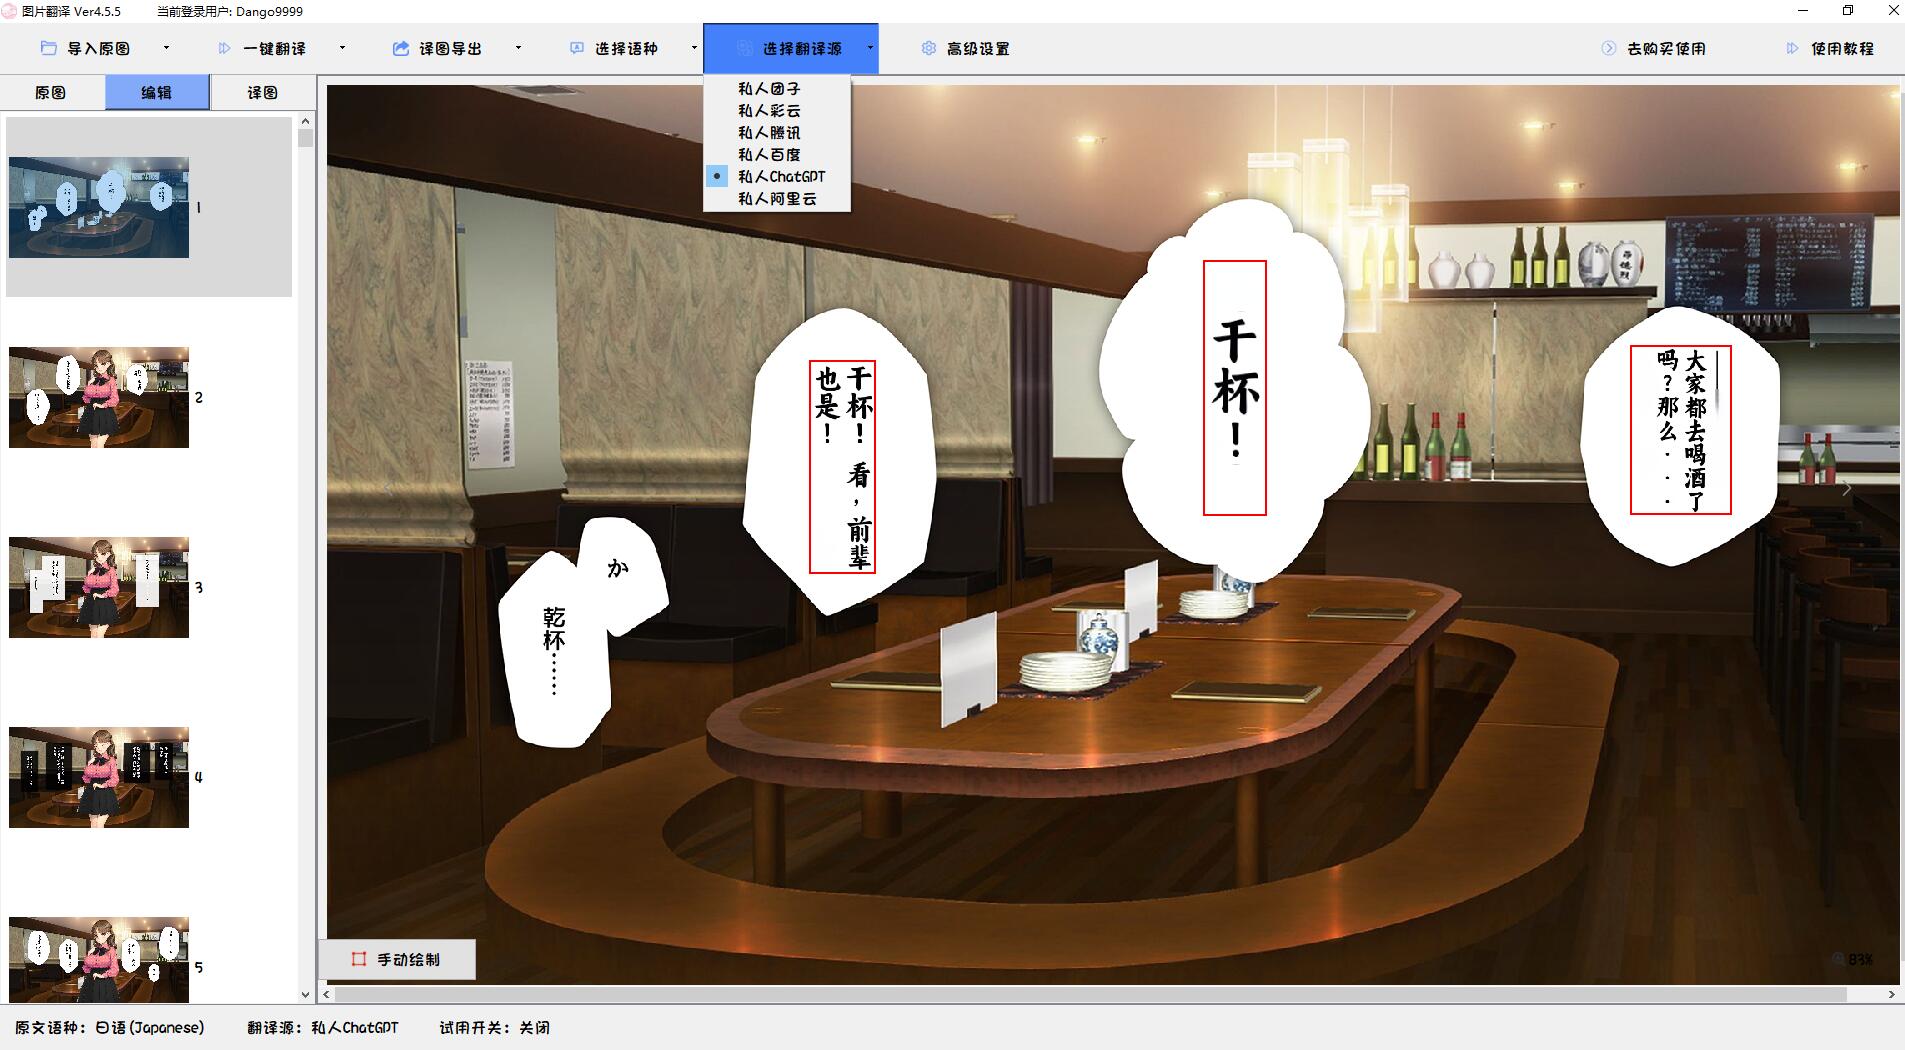Select the 大家都去喝酒了吗 text box

tap(1681, 430)
